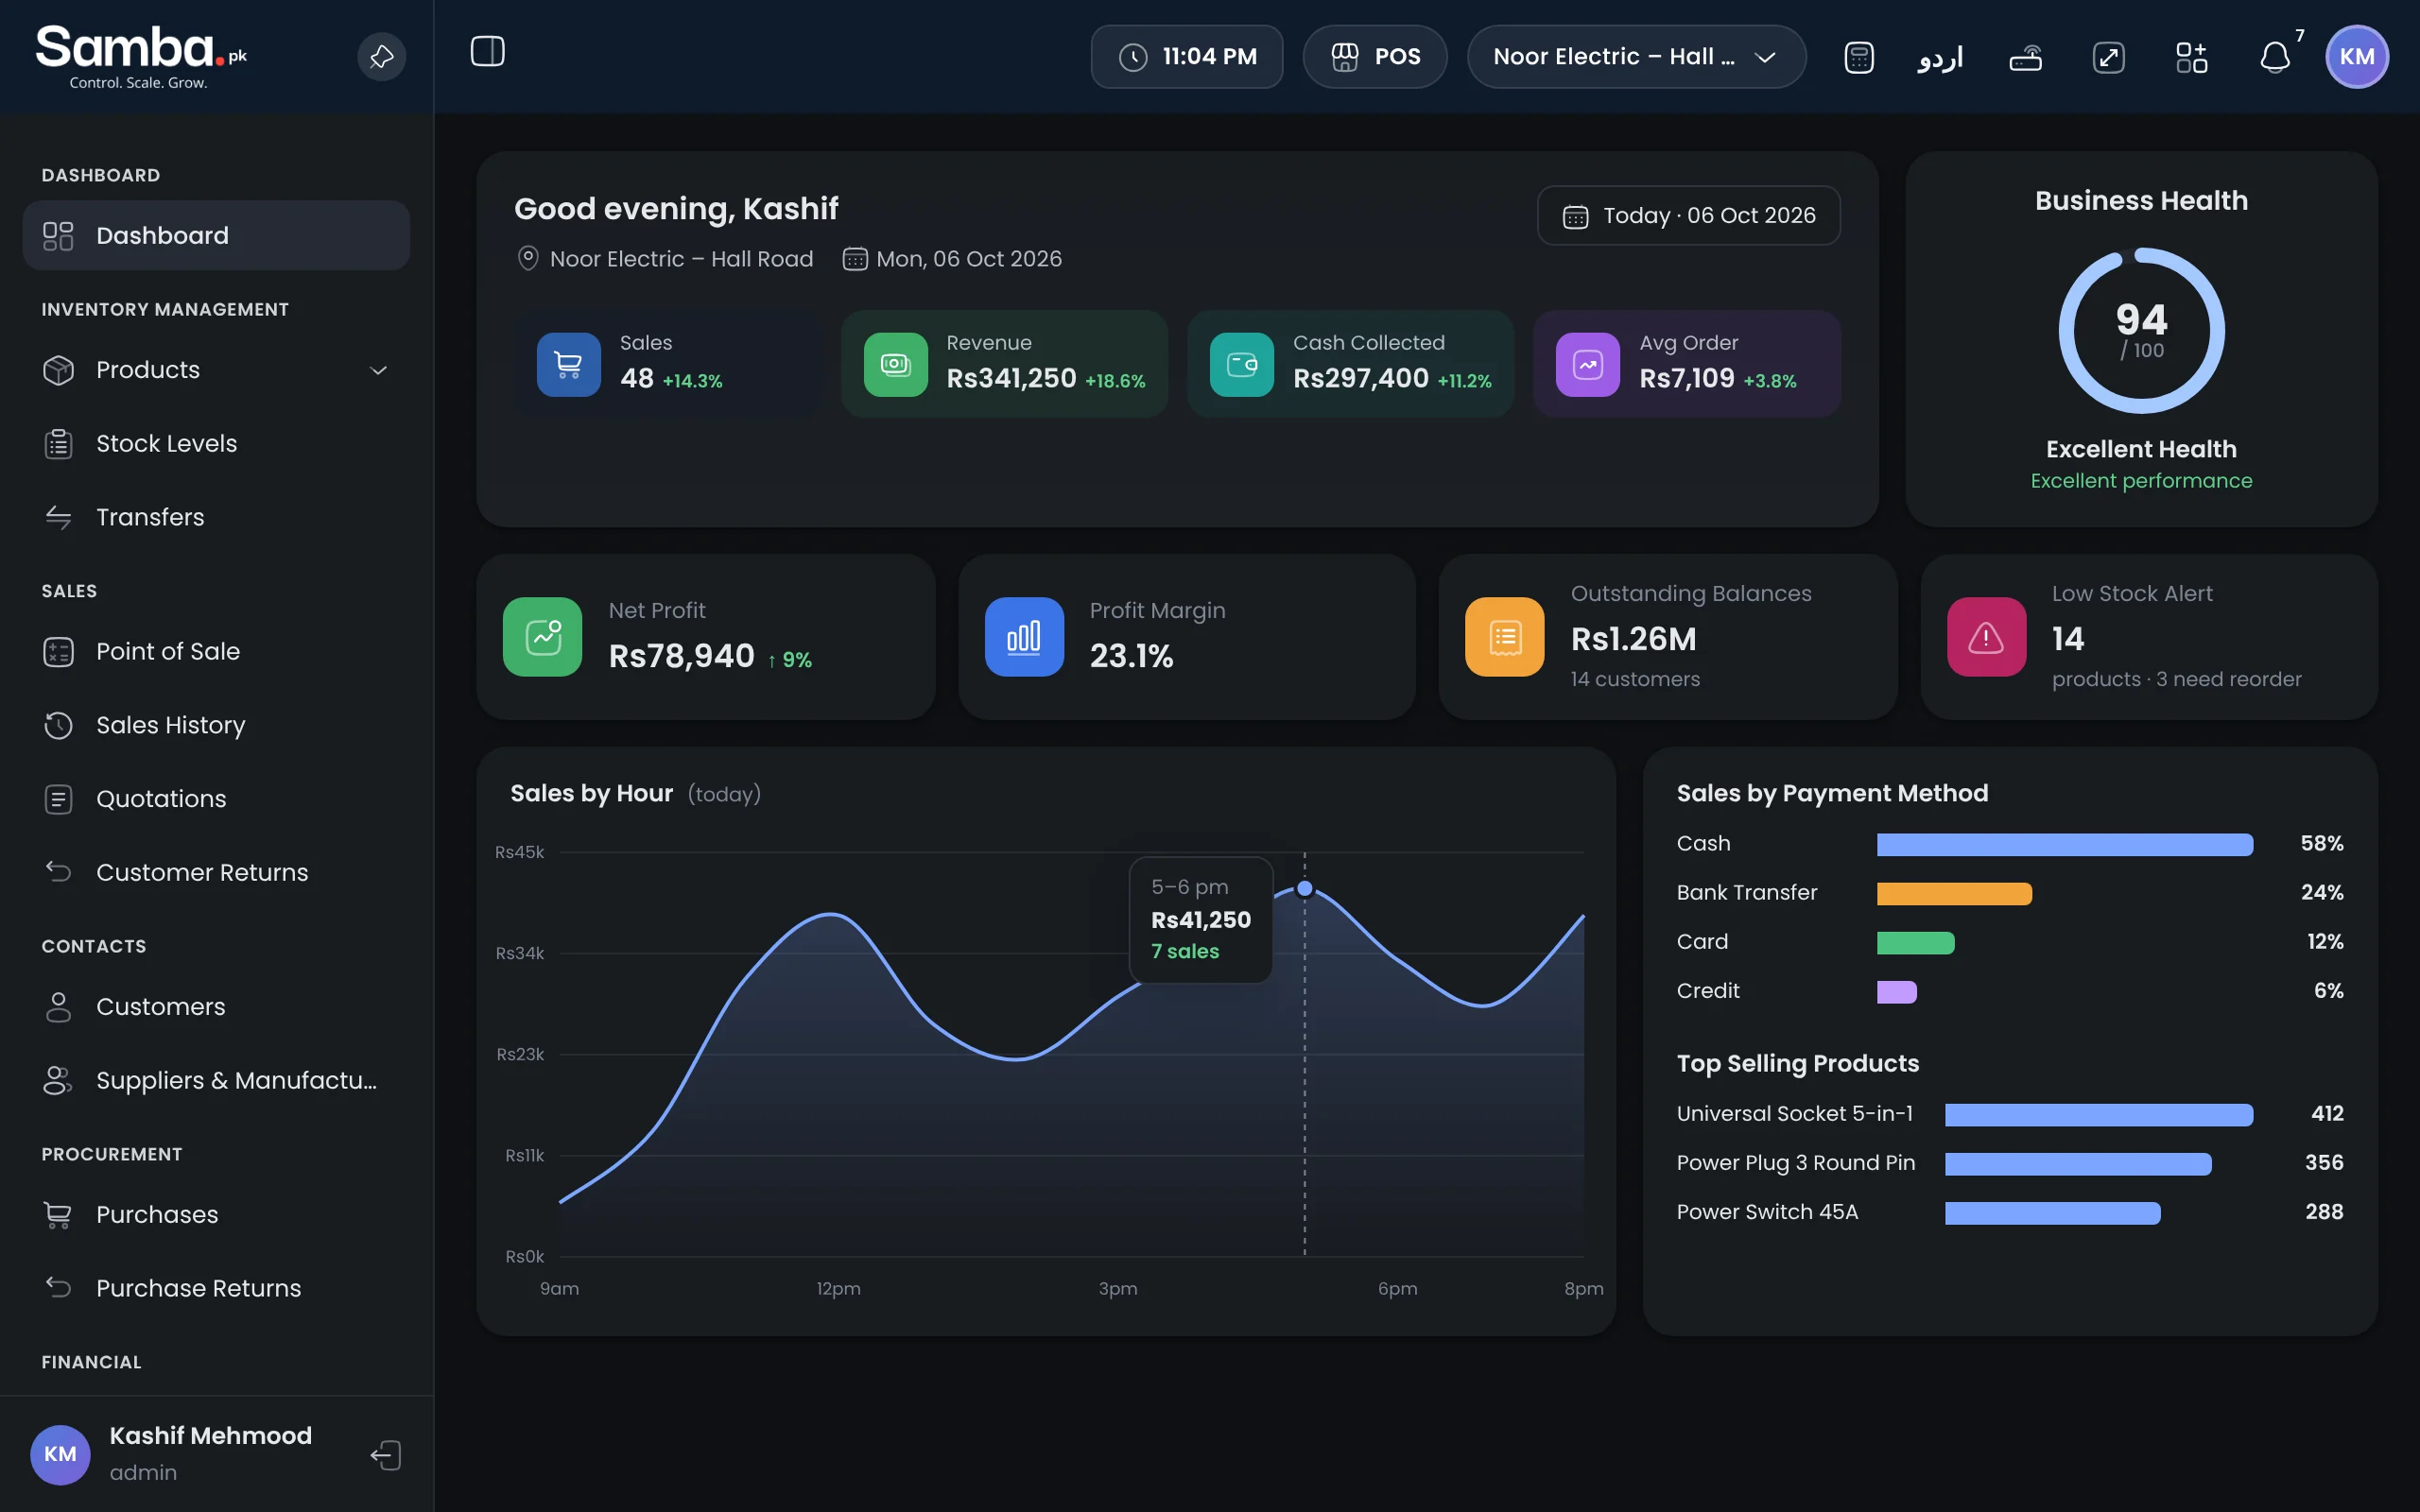Click the Avg Order trend icon

(1588, 365)
